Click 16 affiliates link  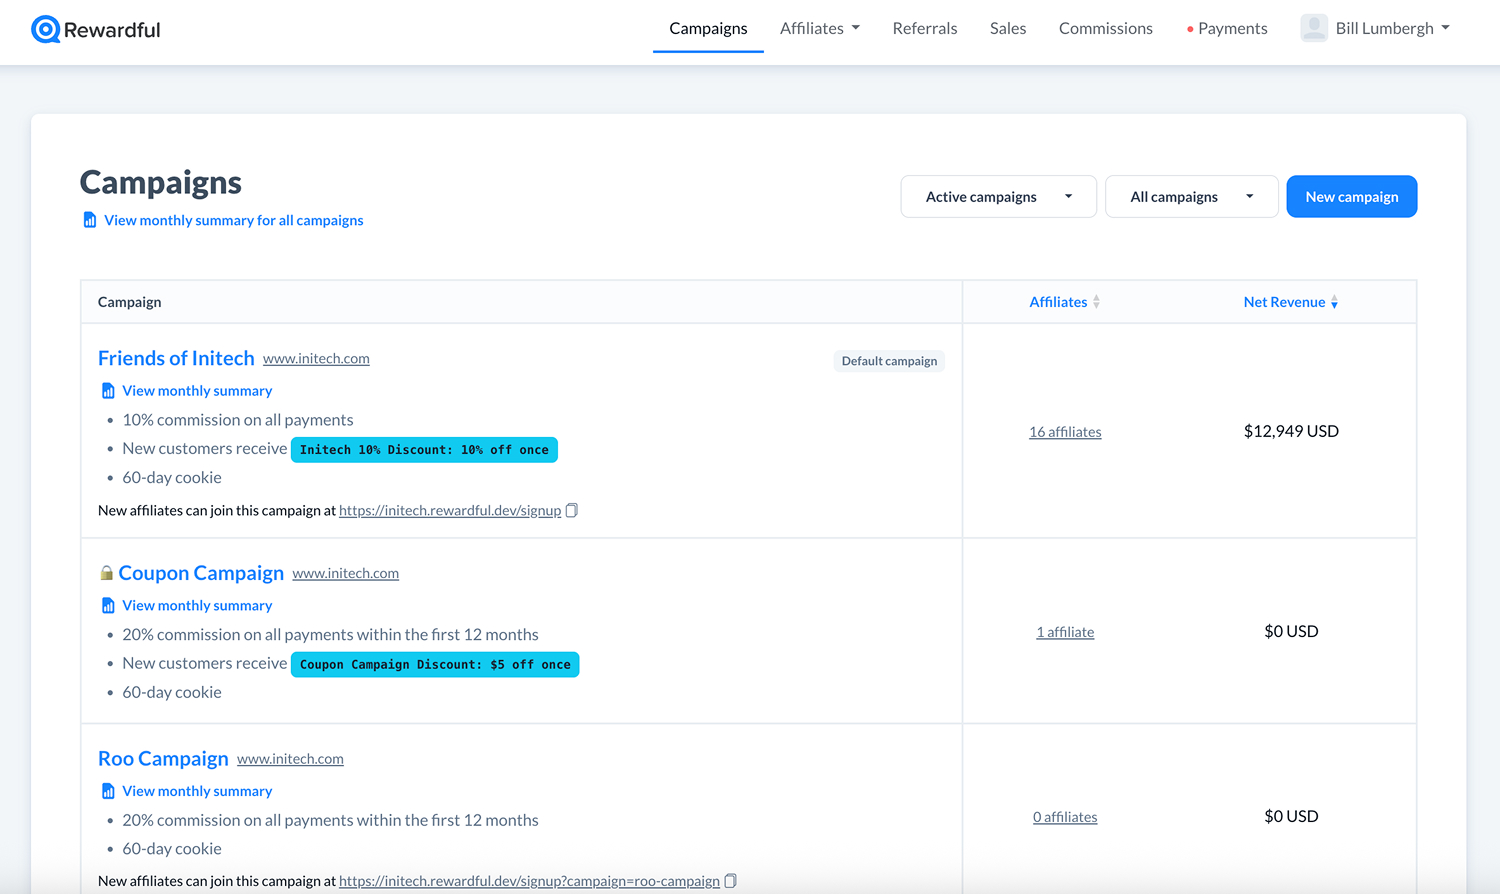click(x=1065, y=432)
